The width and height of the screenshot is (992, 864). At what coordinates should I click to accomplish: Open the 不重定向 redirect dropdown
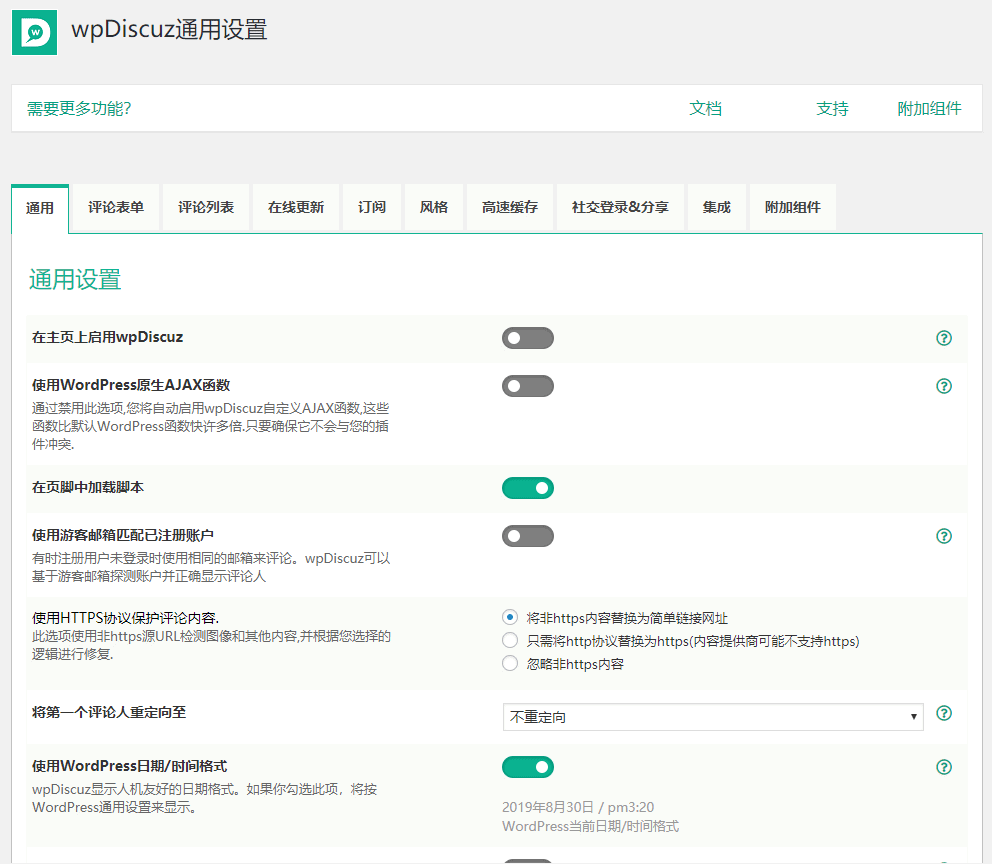(x=713, y=717)
